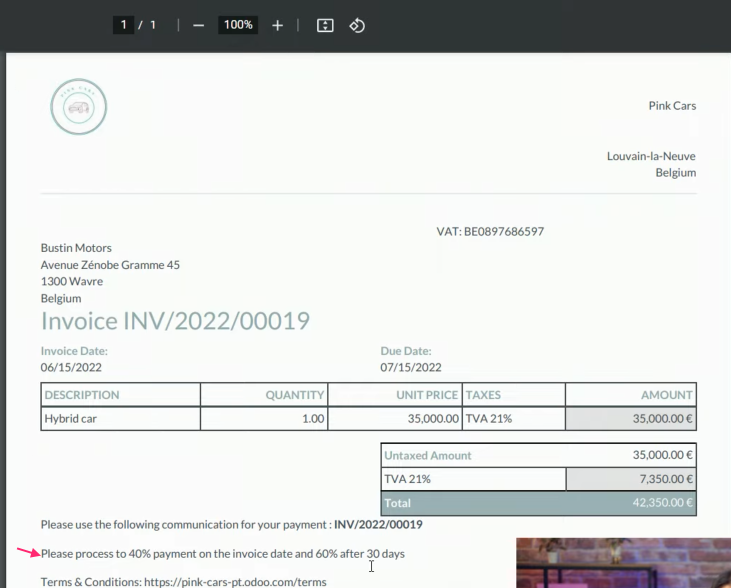This screenshot has width=731, height=588.
Task: Click the 40% payment terms sentence
Action: [x=223, y=553]
